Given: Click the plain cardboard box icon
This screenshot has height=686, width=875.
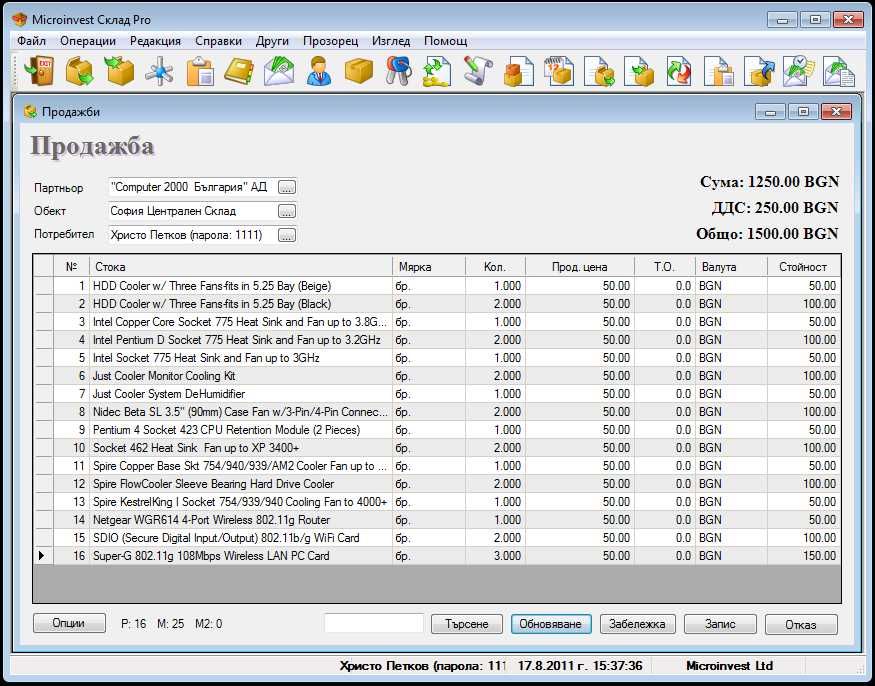Looking at the screenshot, I should pyautogui.click(x=359, y=71).
